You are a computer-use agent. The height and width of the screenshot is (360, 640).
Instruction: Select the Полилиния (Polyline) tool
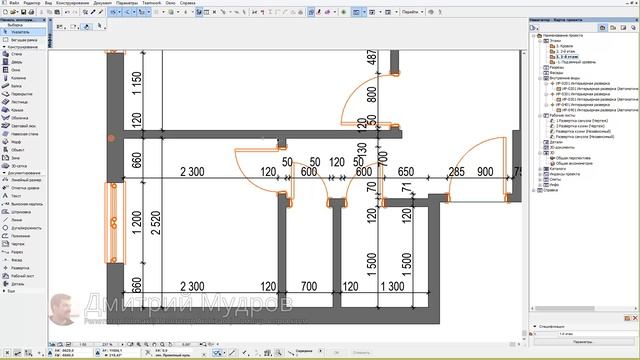point(23,236)
